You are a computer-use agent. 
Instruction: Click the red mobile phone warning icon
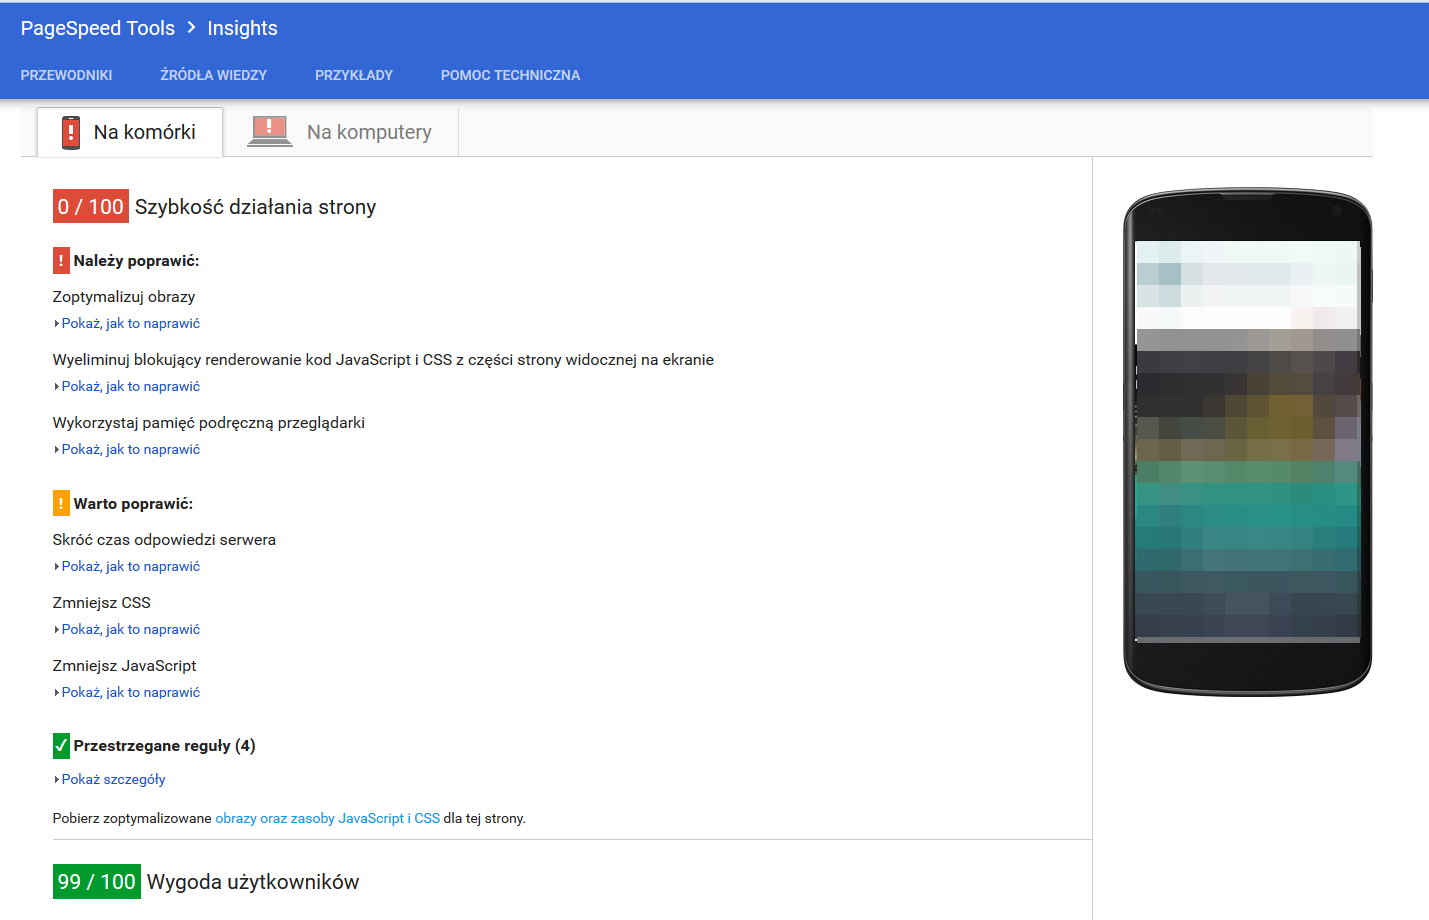tap(71, 132)
